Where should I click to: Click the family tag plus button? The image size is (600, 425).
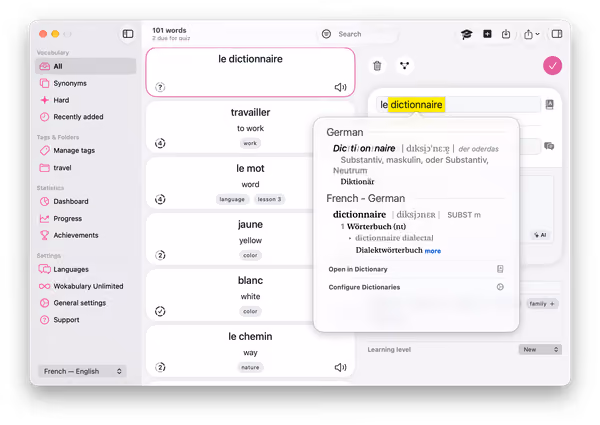(x=542, y=304)
